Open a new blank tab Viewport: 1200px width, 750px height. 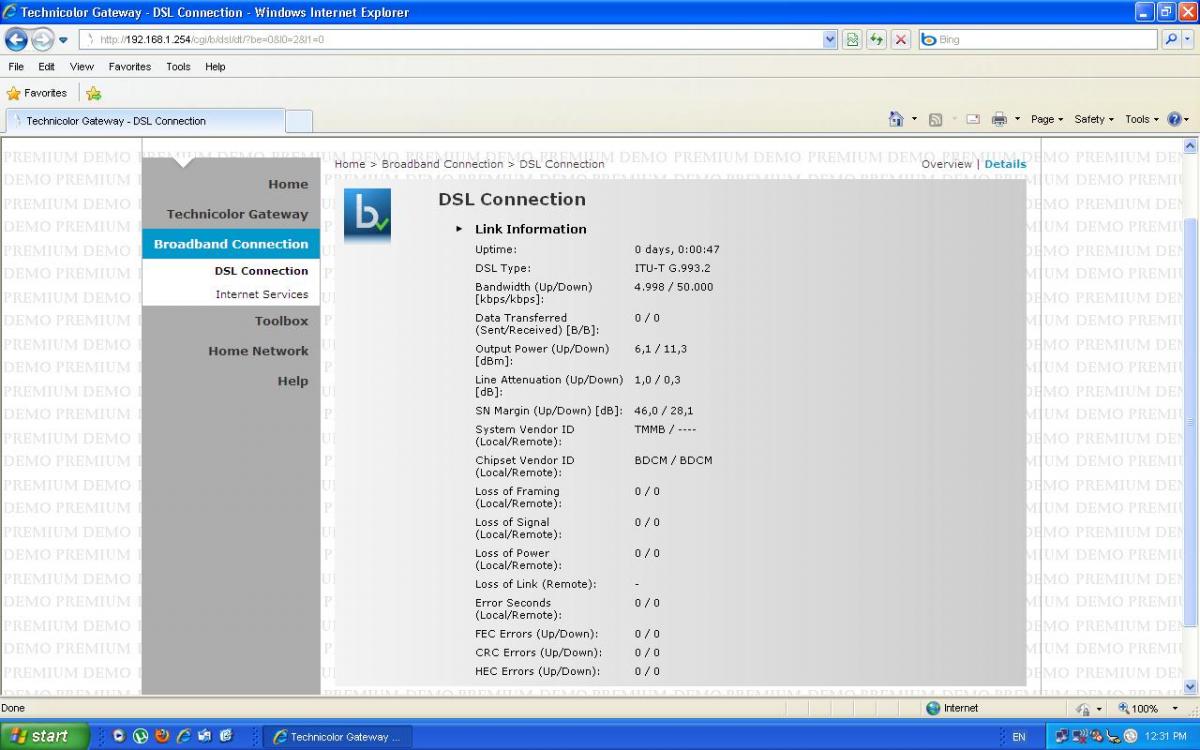[299, 121]
